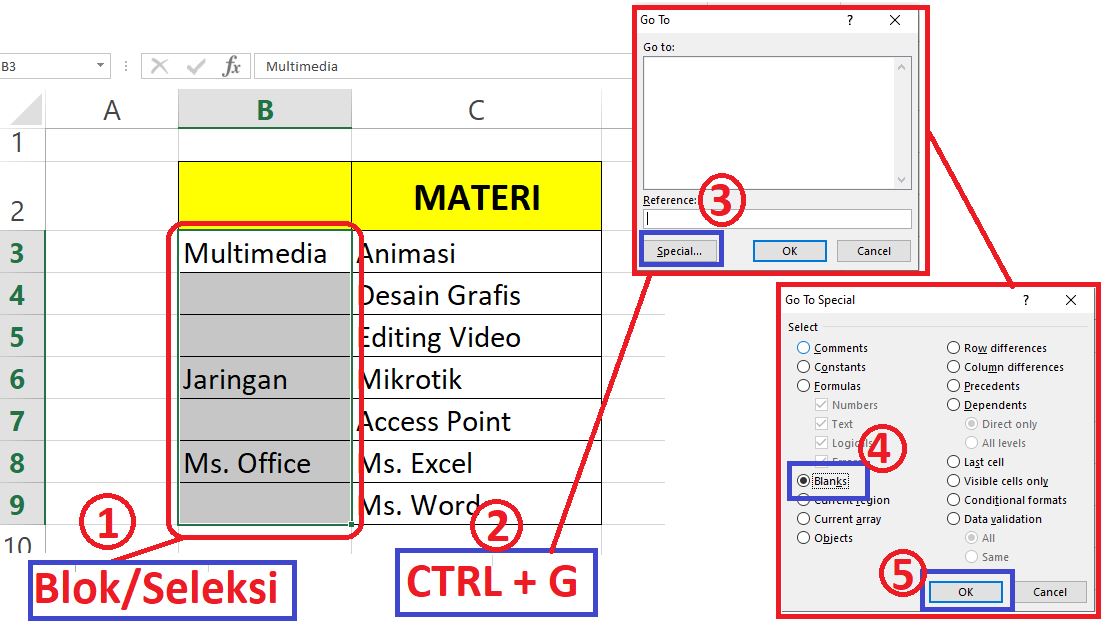This screenshot has height=632, width=1119.
Task: Click the Desain Grafis cell
Action: point(477,295)
